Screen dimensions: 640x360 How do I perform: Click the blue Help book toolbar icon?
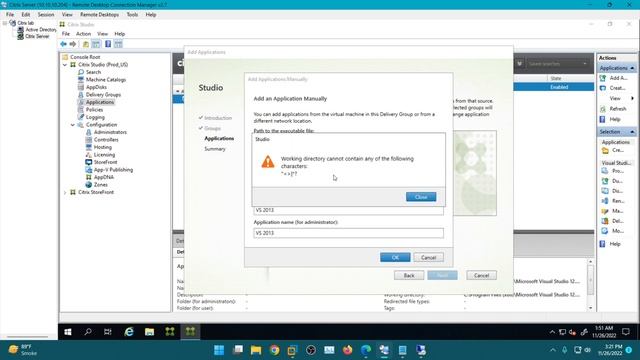pyautogui.click(x=108, y=44)
